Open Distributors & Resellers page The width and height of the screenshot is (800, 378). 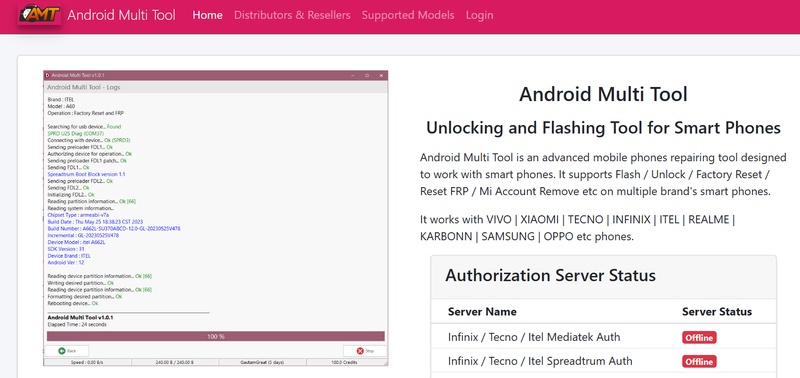point(292,15)
